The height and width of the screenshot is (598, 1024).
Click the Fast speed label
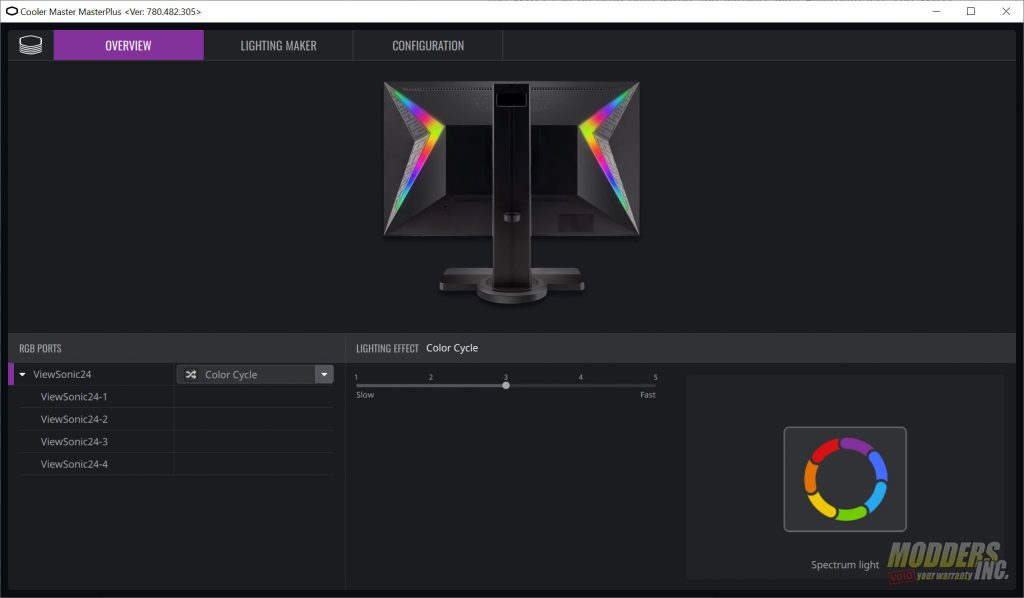pyautogui.click(x=648, y=395)
